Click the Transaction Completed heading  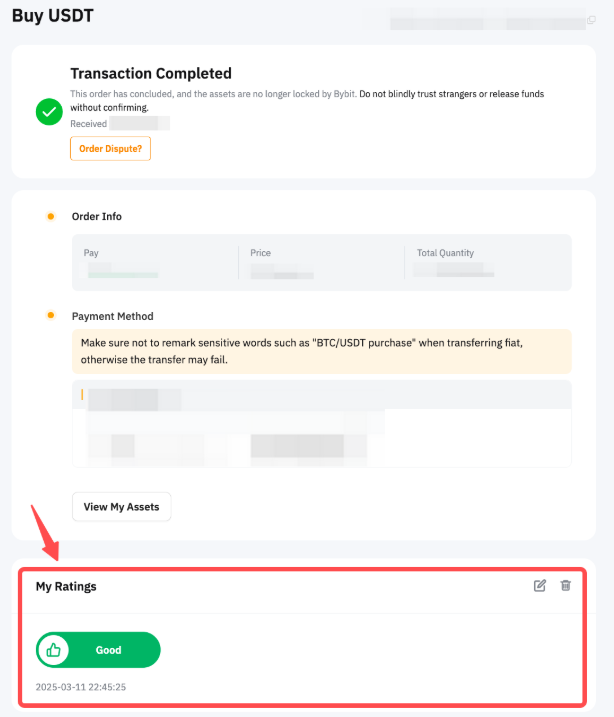151,73
